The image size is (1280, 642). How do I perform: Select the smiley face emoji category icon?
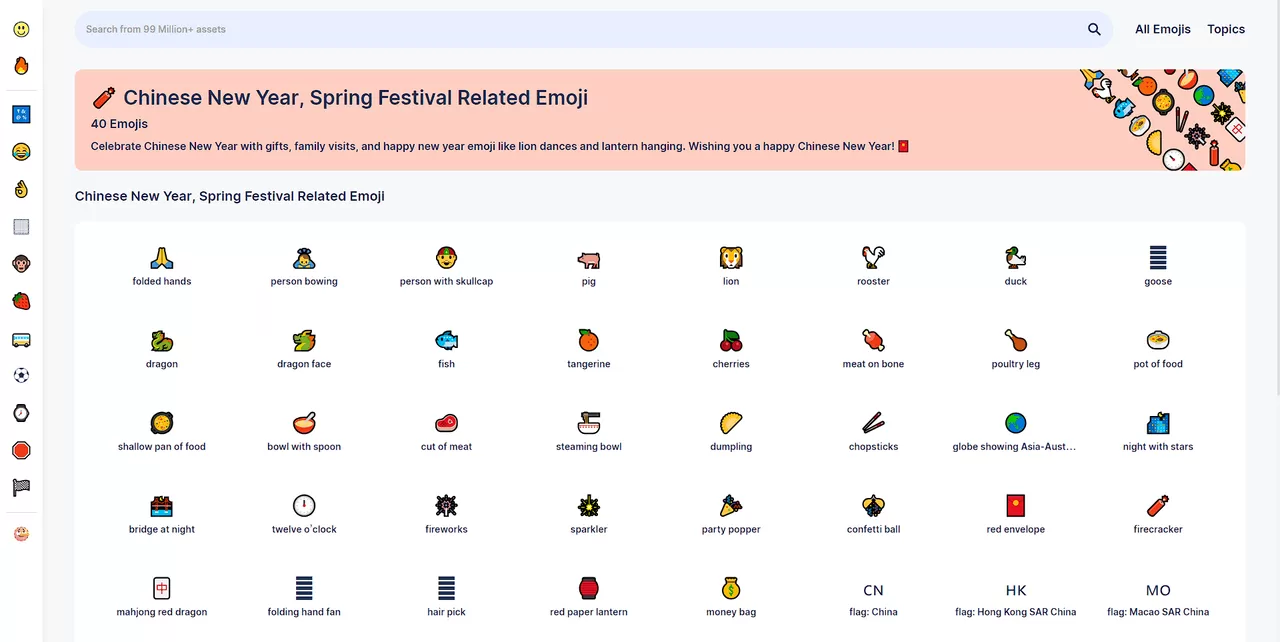pos(21,29)
